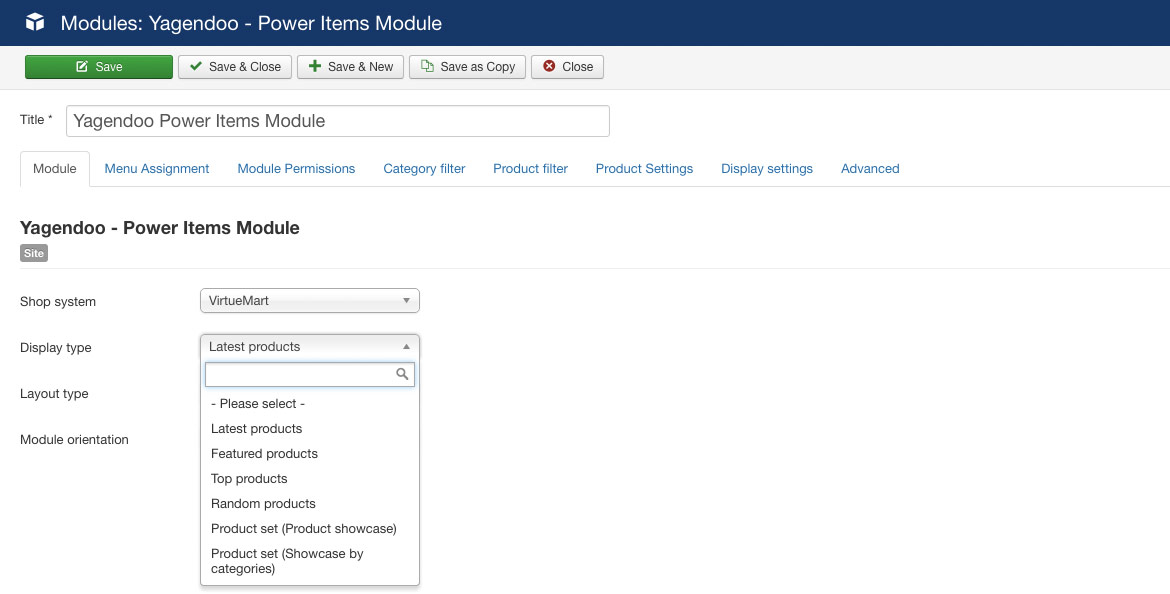Switch to Category filter tab

pyautogui.click(x=424, y=169)
